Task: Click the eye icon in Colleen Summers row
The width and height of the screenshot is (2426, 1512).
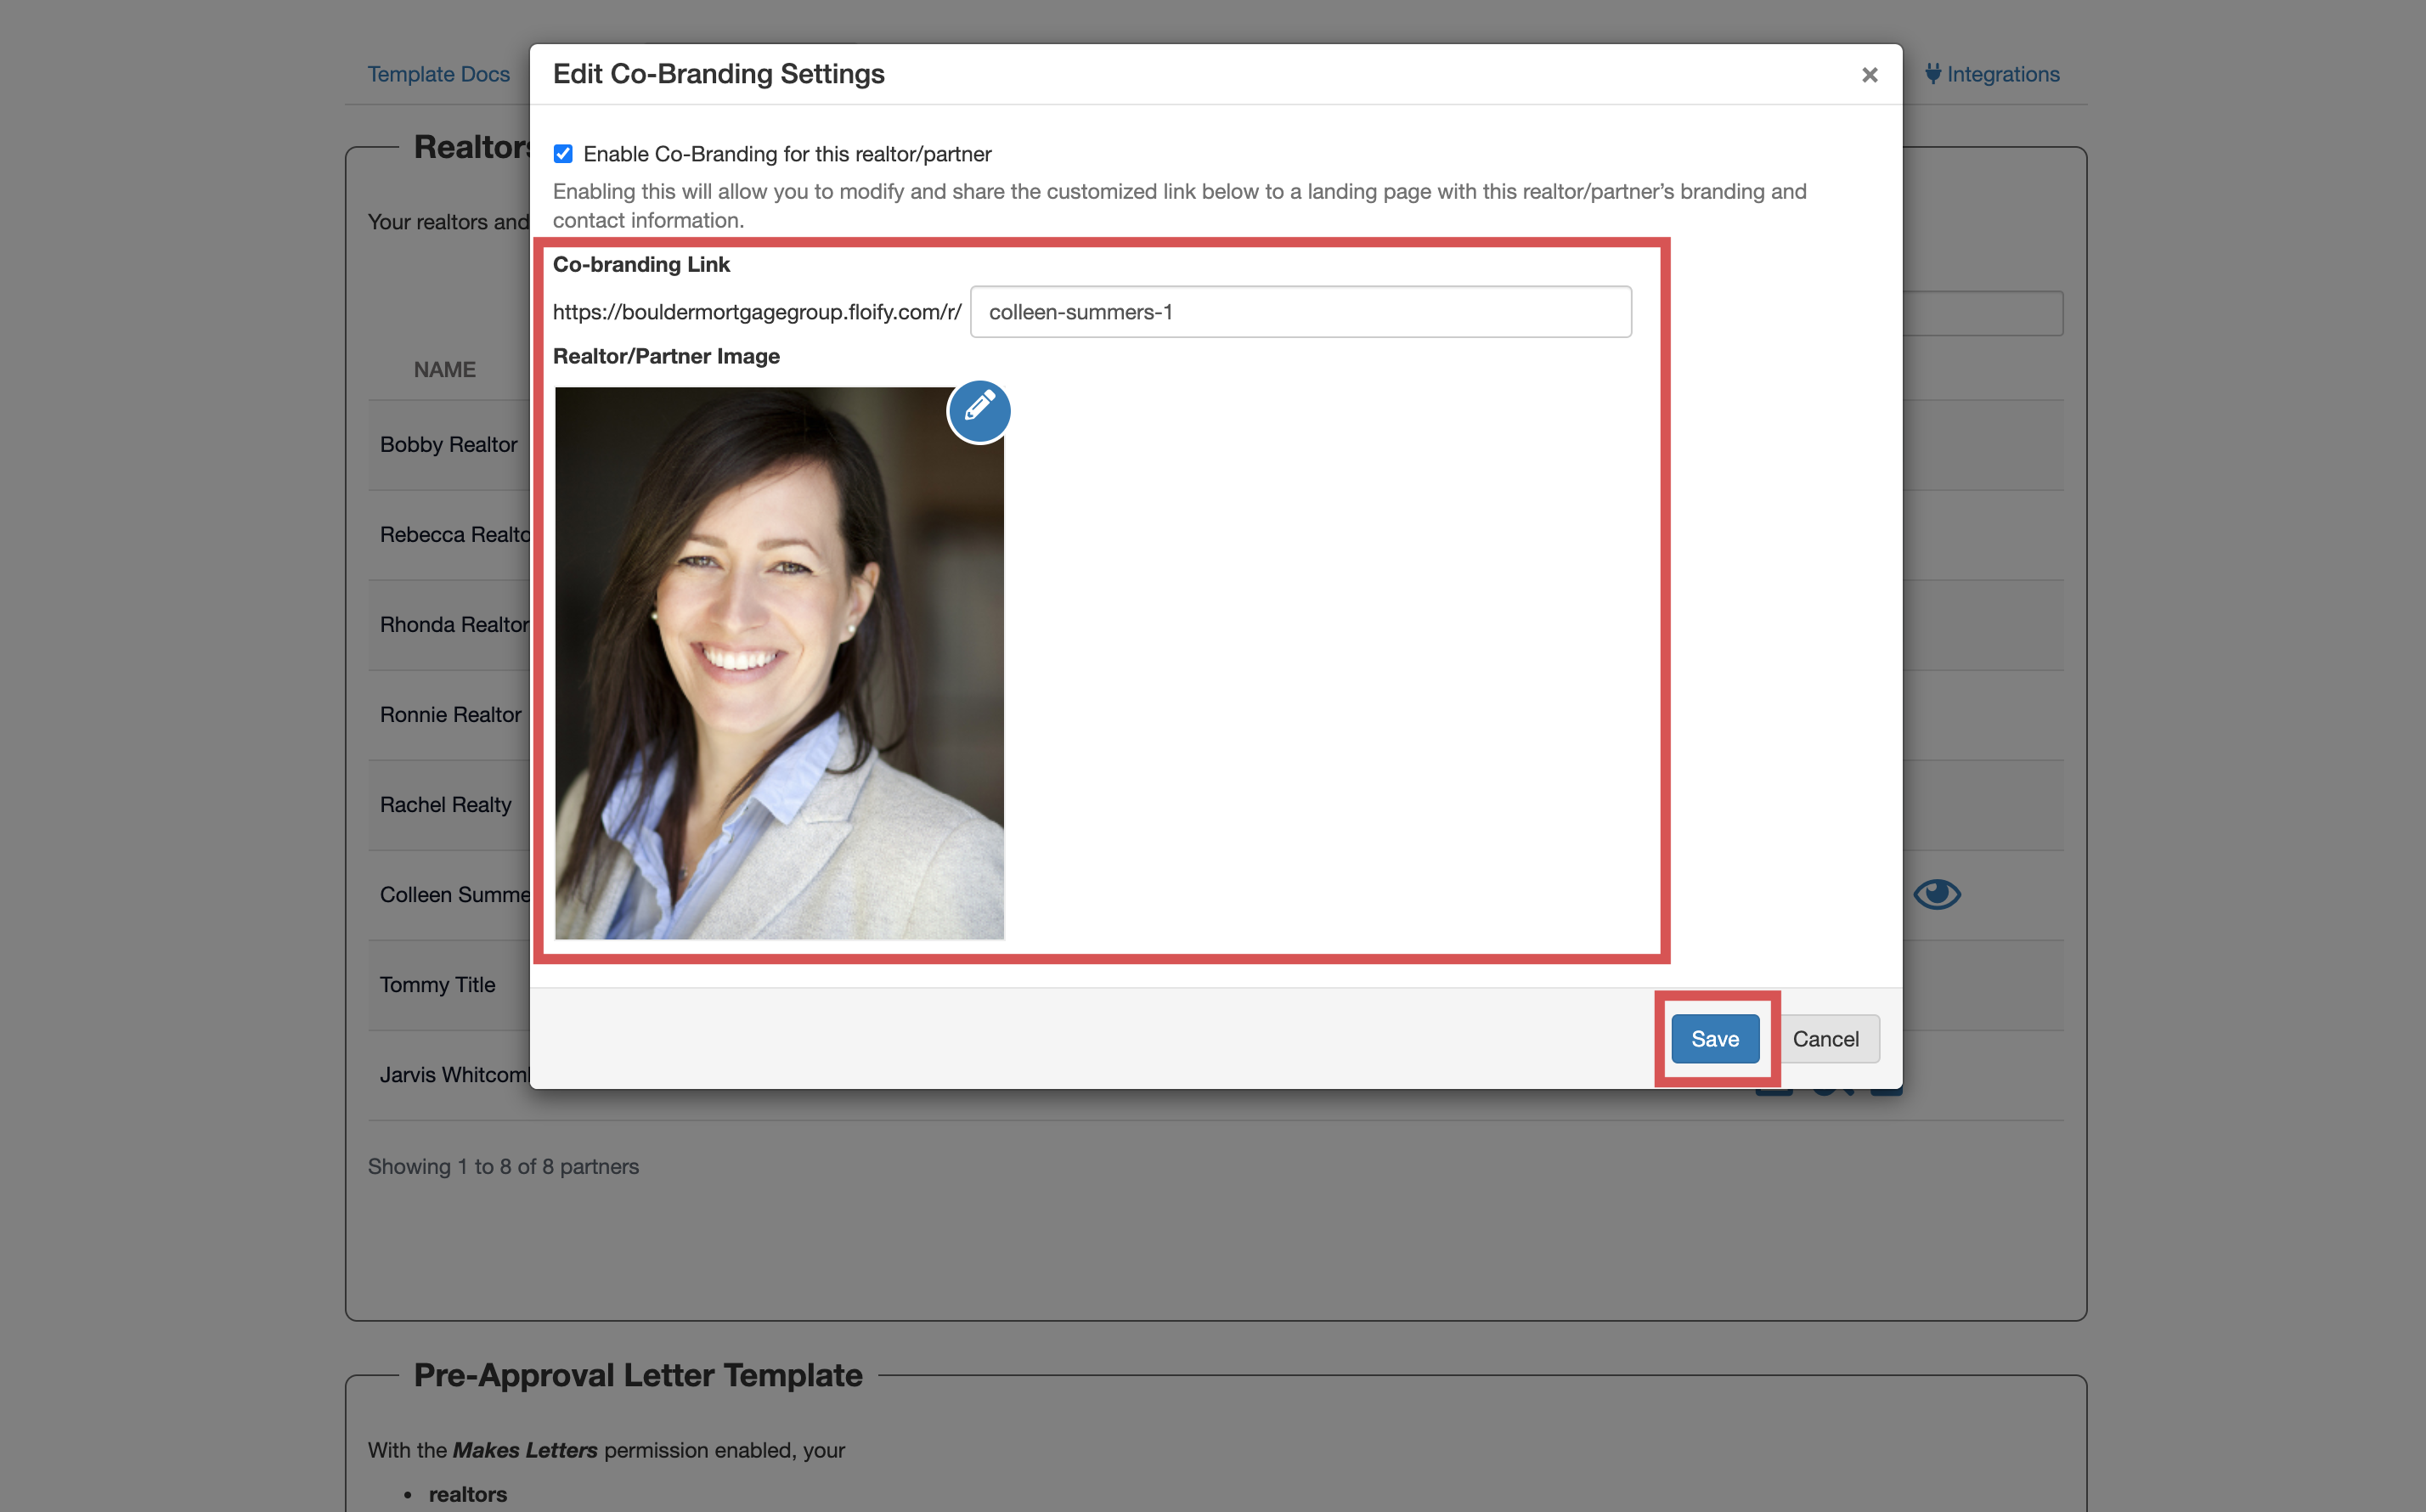Action: (x=1936, y=894)
